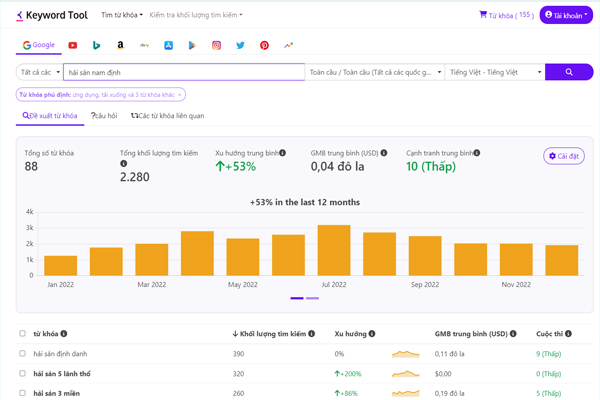Click the 9 (Thấp) competition value
Screen dimensions: 600x400
tap(548, 354)
